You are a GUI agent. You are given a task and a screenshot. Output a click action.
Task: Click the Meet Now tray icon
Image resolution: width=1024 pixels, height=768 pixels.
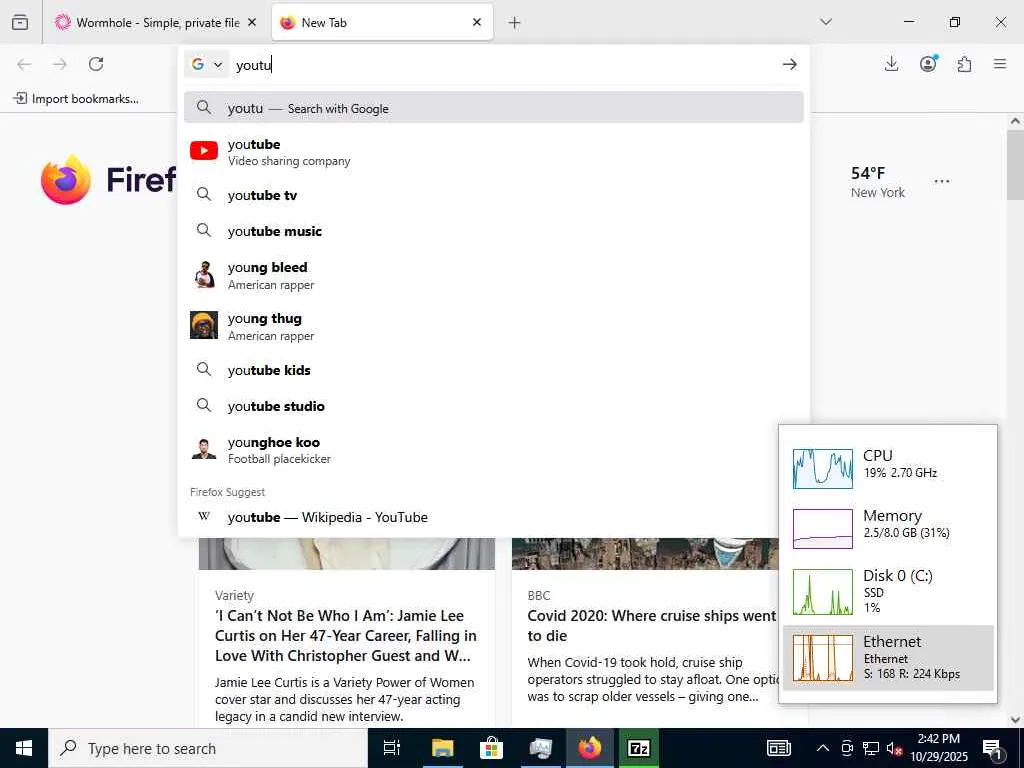(x=847, y=748)
